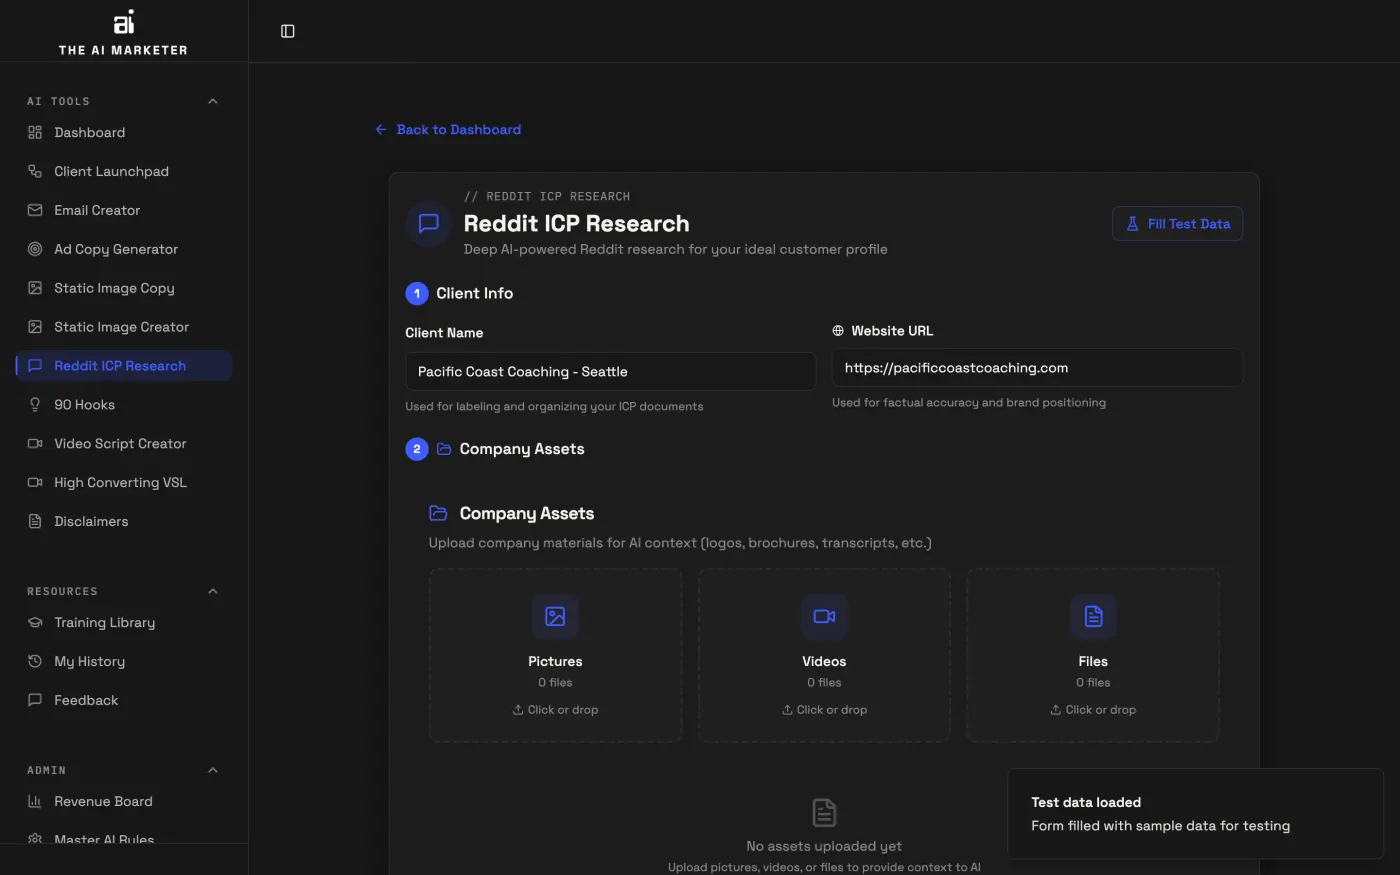Click the Client Launchpad icon
Image resolution: width=1400 pixels, height=875 pixels.
pyautogui.click(x=35, y=171)
